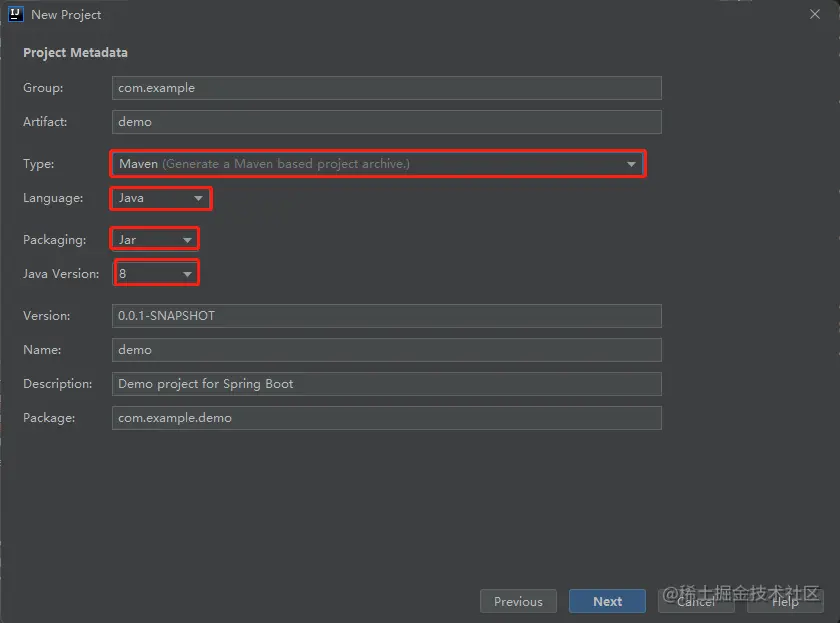Image resolution: width=840 pixels, height=623 pixels.
Task: Open the Packaging dropdown showing Jar
Action: [155, 239]
